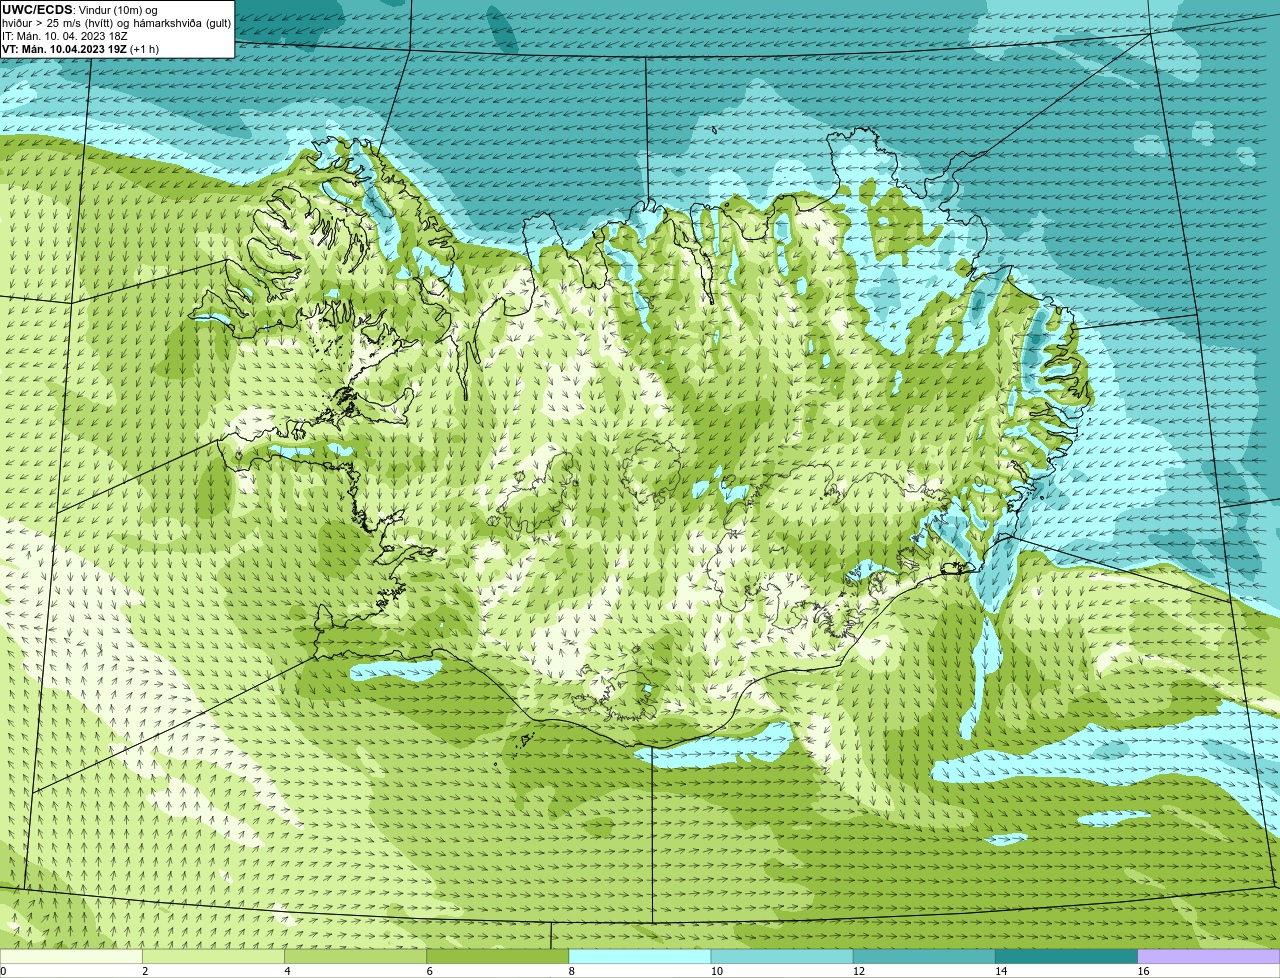Click the 'hviður > 25 m/s (hvítt)' description line
This screenshot has height=978, width=1280.
117,23
